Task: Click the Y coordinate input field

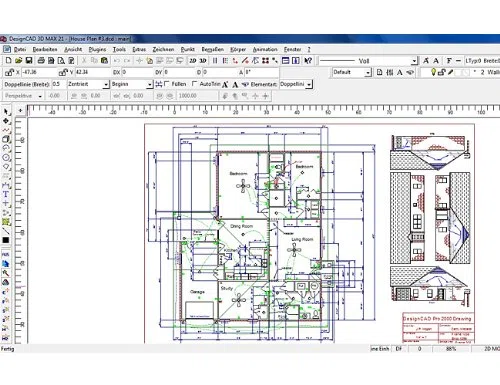Action: click(92, 72)
